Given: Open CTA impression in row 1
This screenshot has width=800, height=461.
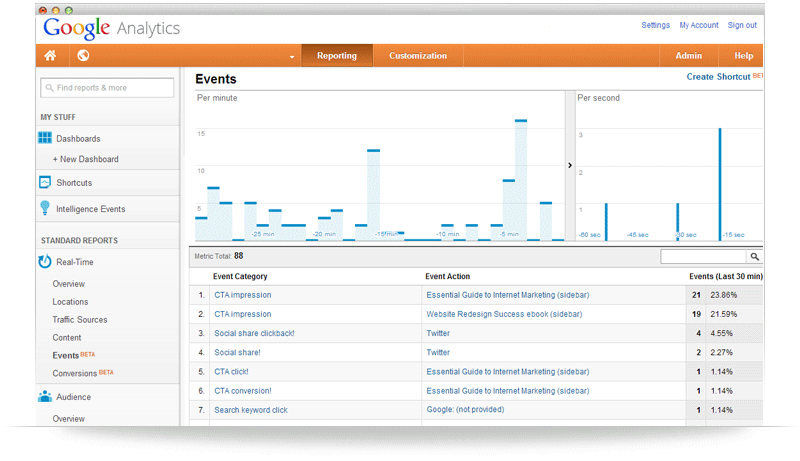Looking at the screenshot, I should click(242, 295).
